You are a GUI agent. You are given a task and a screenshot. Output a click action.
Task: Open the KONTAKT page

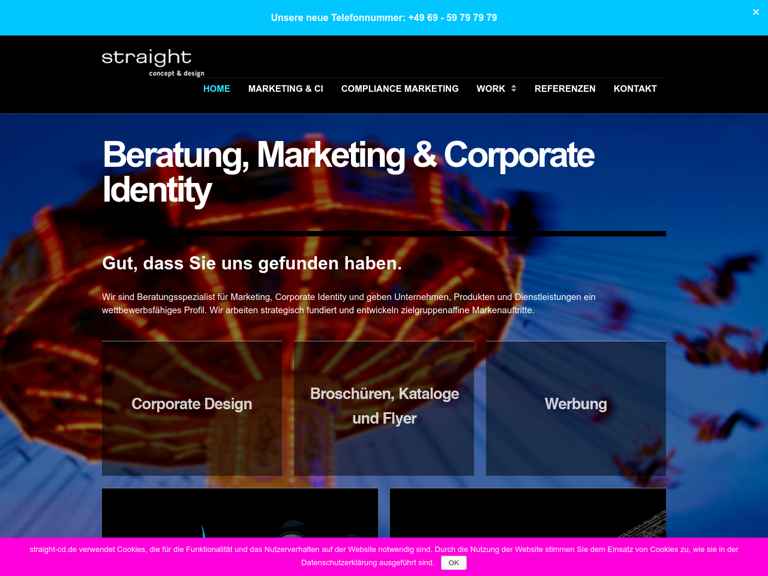(635, 89)
